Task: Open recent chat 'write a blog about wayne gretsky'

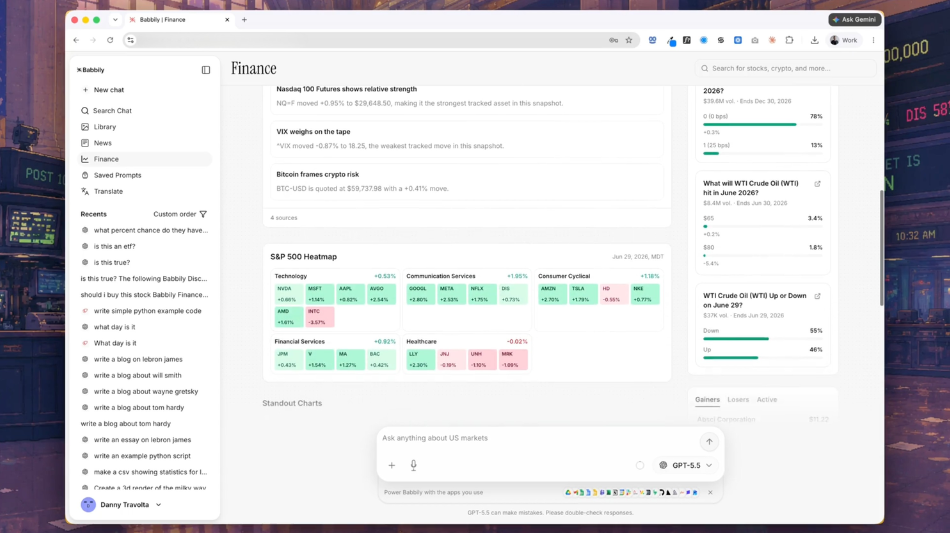Action: 146,391
